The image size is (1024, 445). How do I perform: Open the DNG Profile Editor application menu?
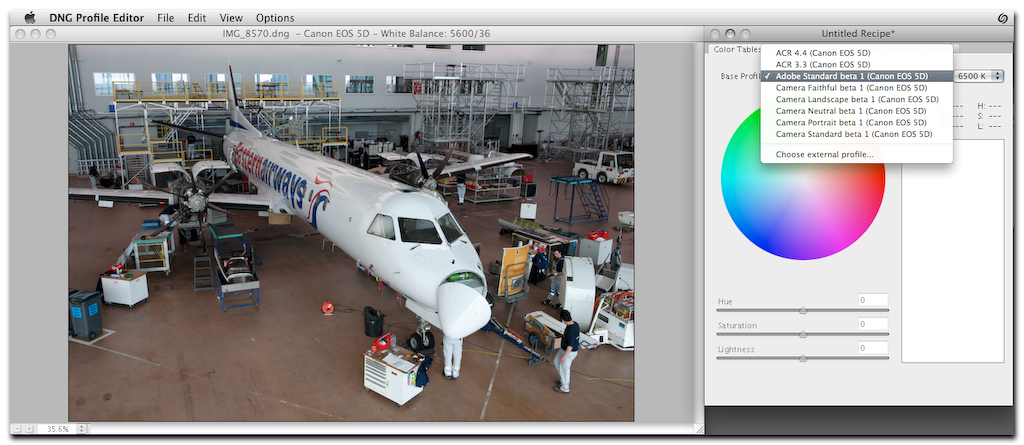coord(97,18)
